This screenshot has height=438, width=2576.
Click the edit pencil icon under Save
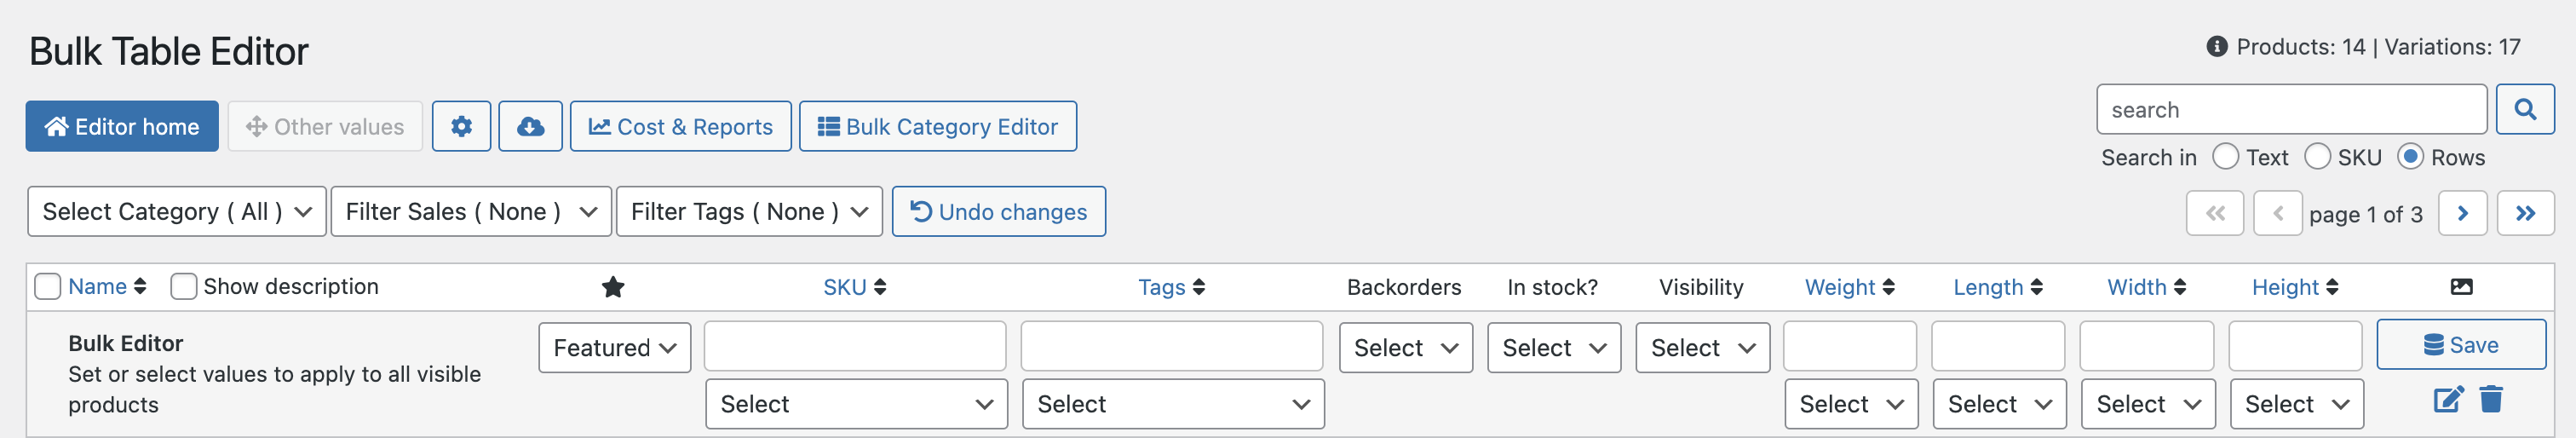(2448, 400)
